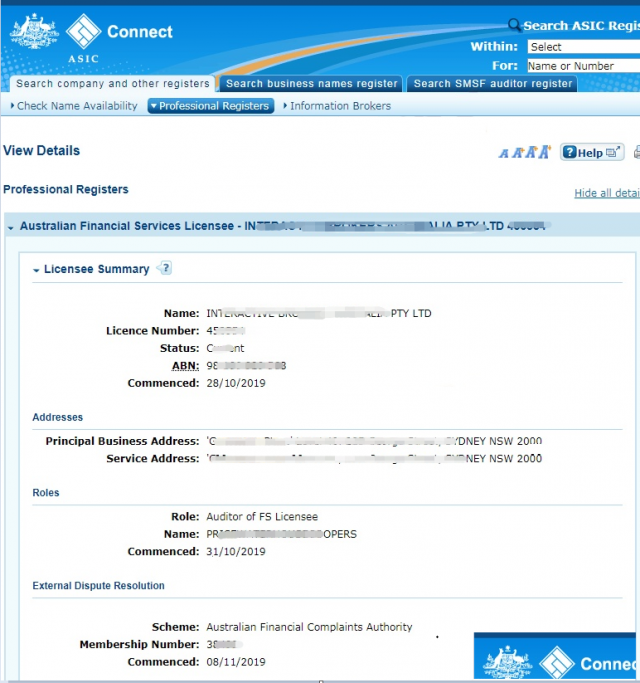The height and width of the screenshot is (683, 640).
Task: Click the ASIC Connect logo in header
Action: (90, 33)
